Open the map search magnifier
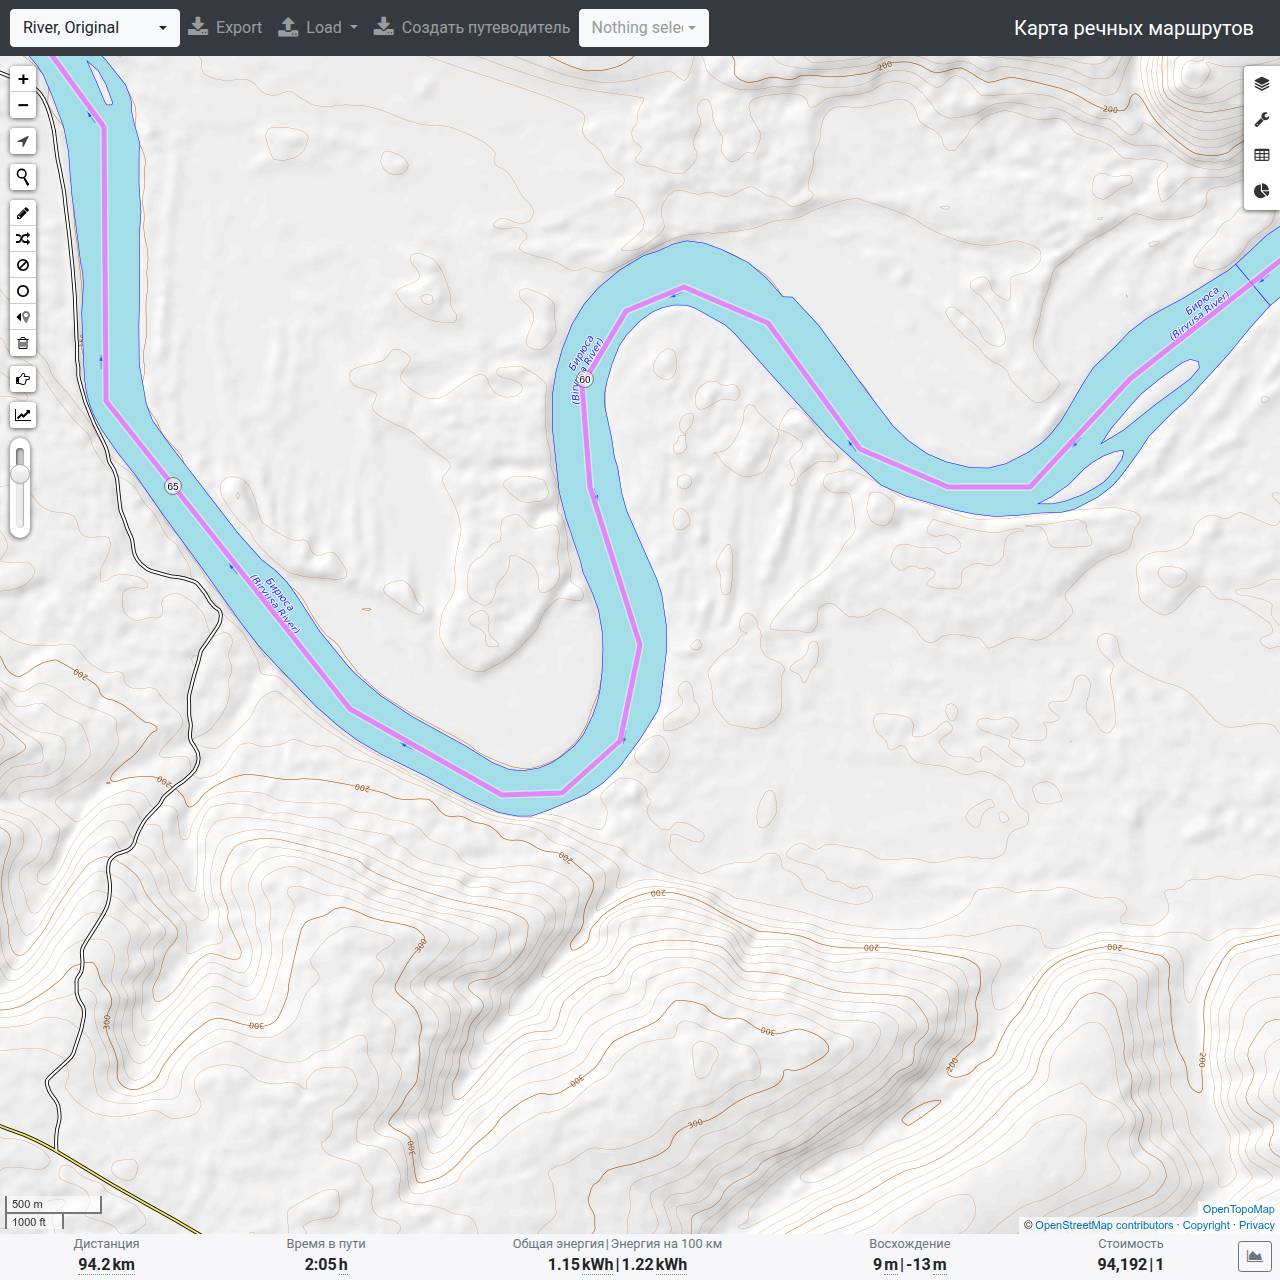This screenshot has width=1280, height=1280. (x=23, y=177)
